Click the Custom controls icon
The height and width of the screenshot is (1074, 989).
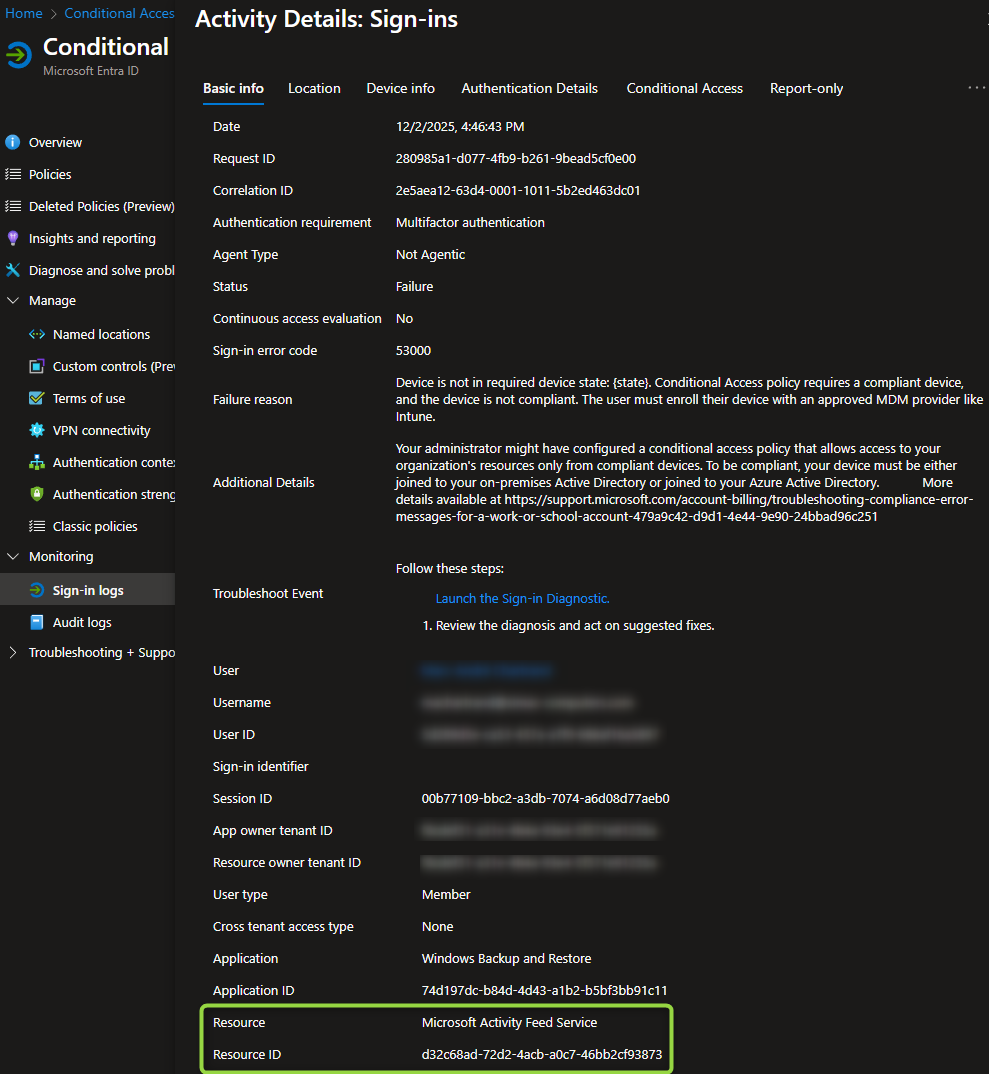[37, 366]
